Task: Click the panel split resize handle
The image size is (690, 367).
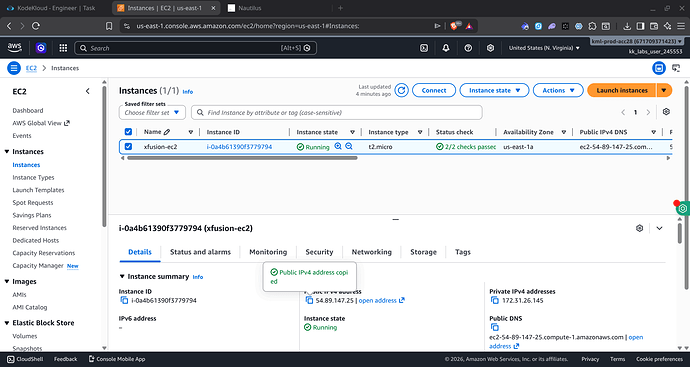Action: coord(395,219)
